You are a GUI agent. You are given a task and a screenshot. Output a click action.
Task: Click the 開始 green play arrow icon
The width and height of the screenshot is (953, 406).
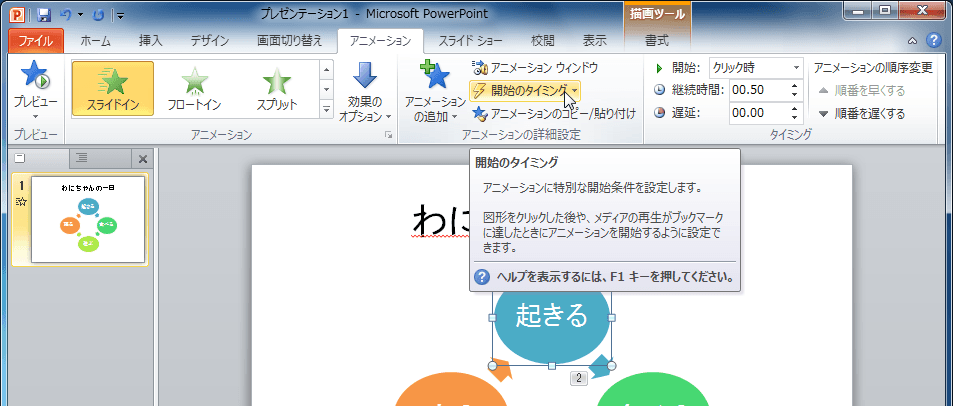tap(659, 68)
